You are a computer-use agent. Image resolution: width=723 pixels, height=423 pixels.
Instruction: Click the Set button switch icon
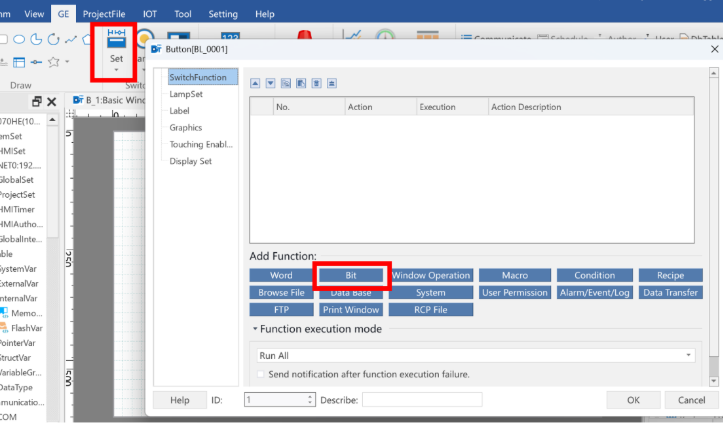click(116, 39)
